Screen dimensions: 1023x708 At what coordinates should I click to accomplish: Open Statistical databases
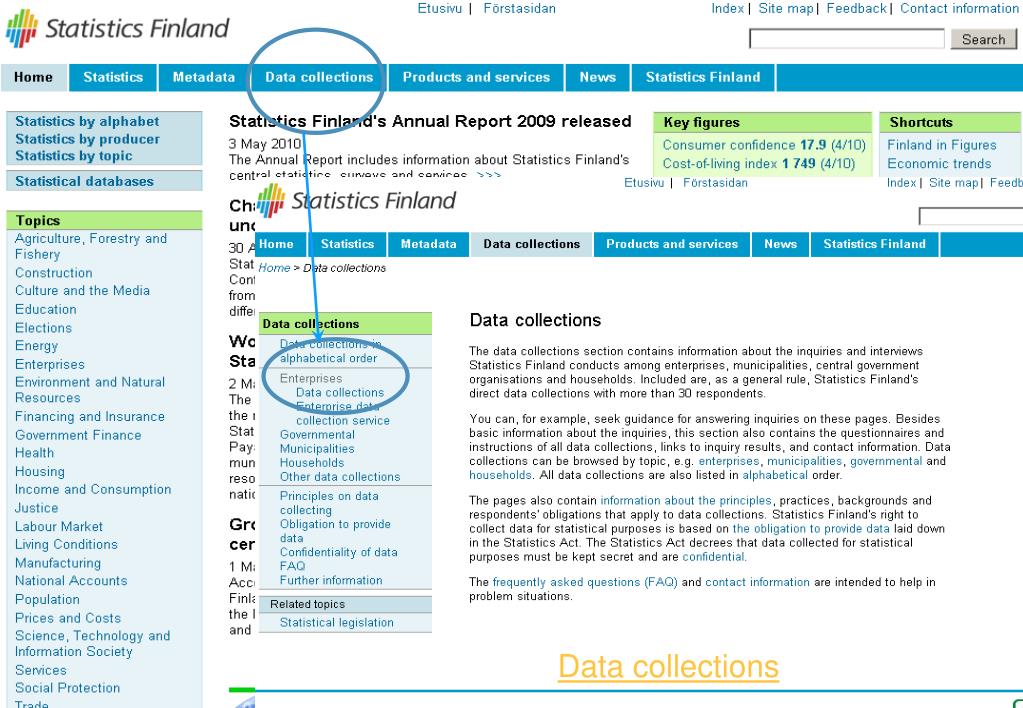coord(84,181)
